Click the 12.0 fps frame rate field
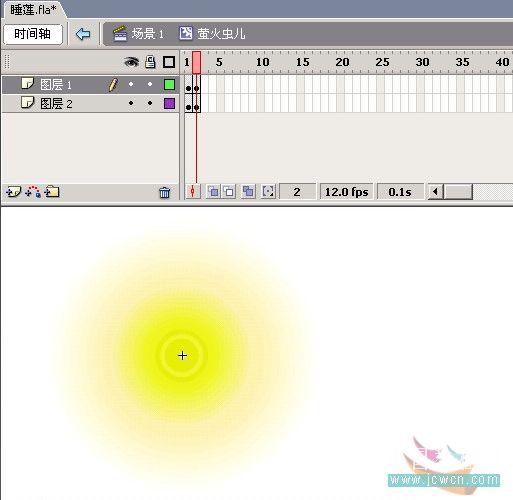The height and width of the screenshot is (500, 513). coord(346,192)
